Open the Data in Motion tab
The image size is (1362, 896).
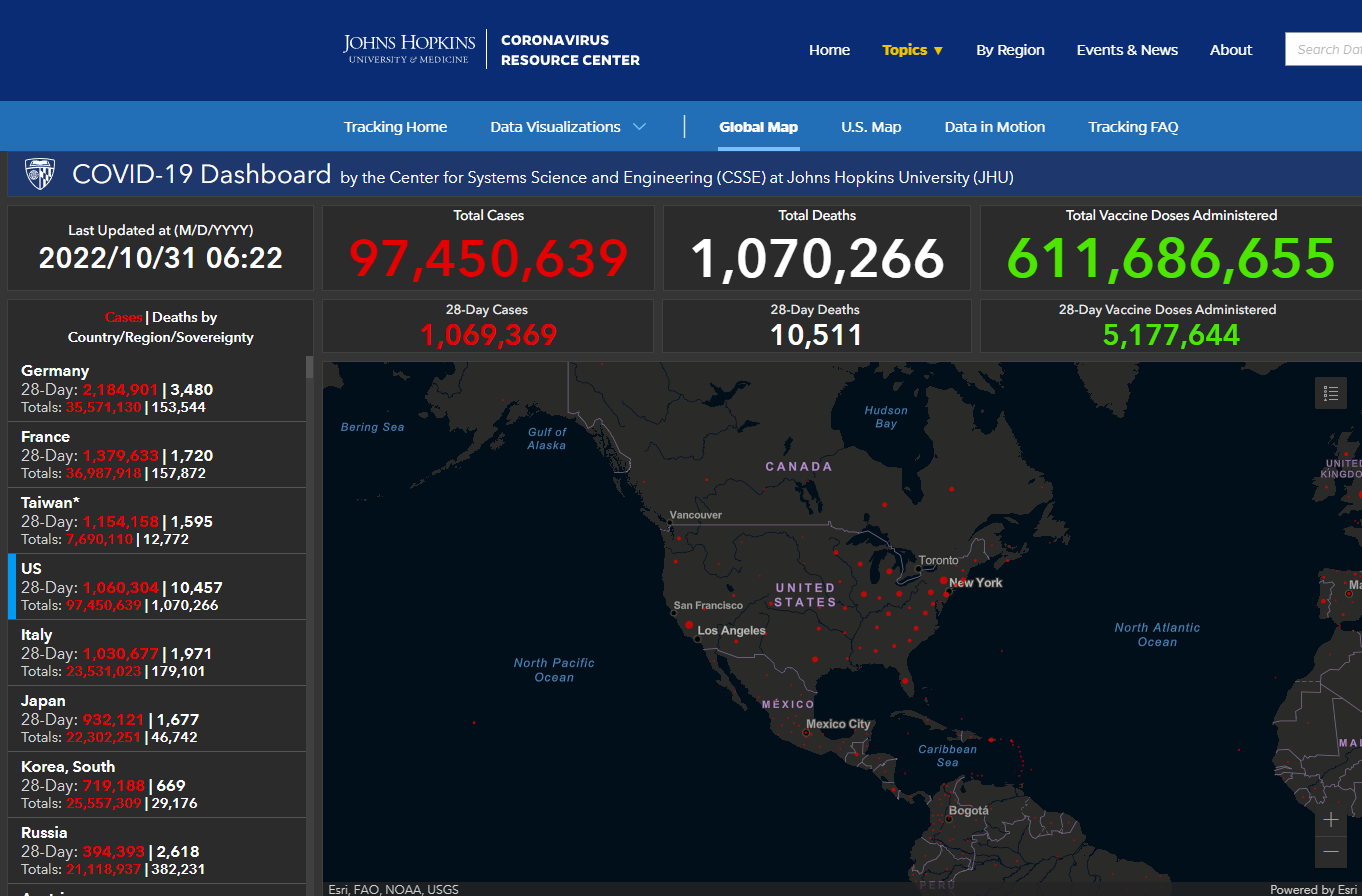[x=994, y=127]
